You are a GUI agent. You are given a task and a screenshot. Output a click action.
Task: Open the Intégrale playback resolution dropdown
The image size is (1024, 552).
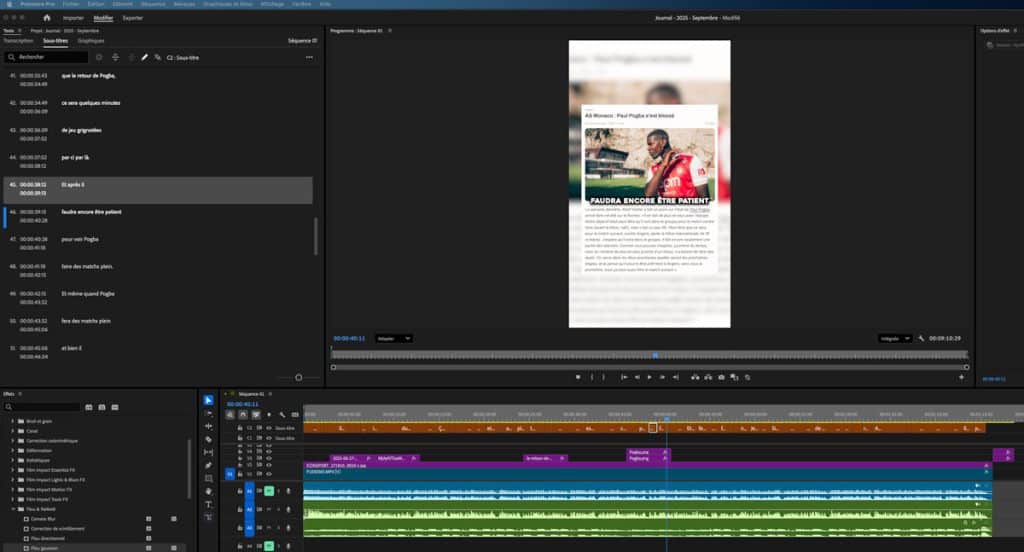tap(895, 338)
